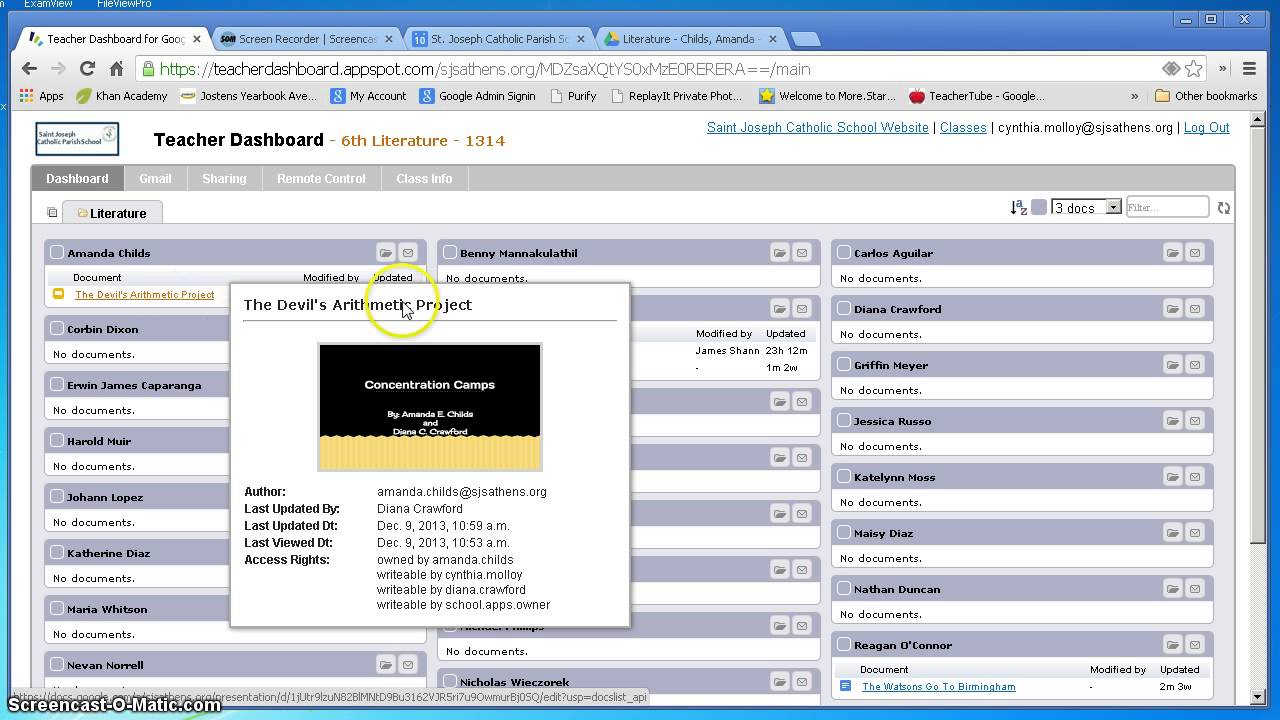1280x720 pixels.
Task: Check the box next to Benny Mannakulathil
Action: (x=450, y=252)
